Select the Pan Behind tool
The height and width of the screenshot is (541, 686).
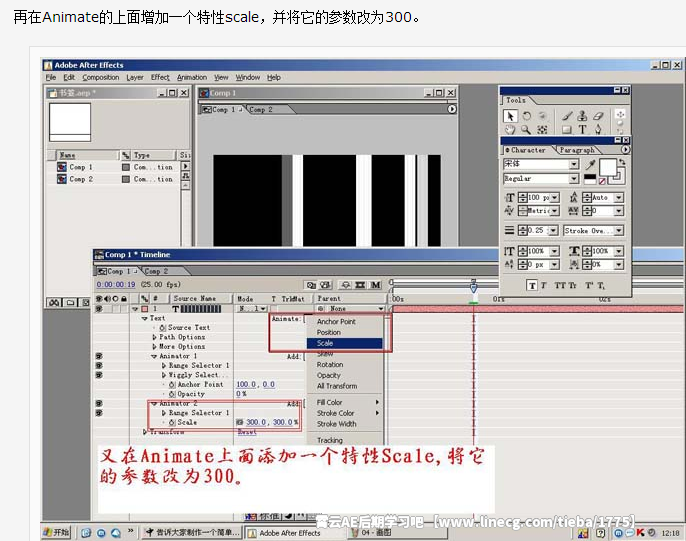coord(542,129)
